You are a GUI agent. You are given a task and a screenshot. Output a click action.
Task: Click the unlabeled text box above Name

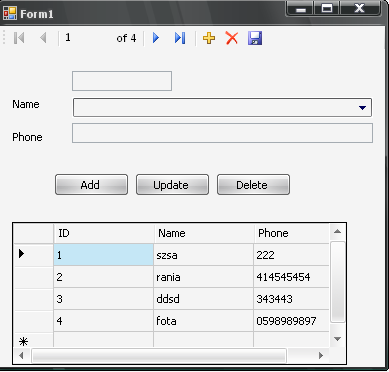pos(122,81)
